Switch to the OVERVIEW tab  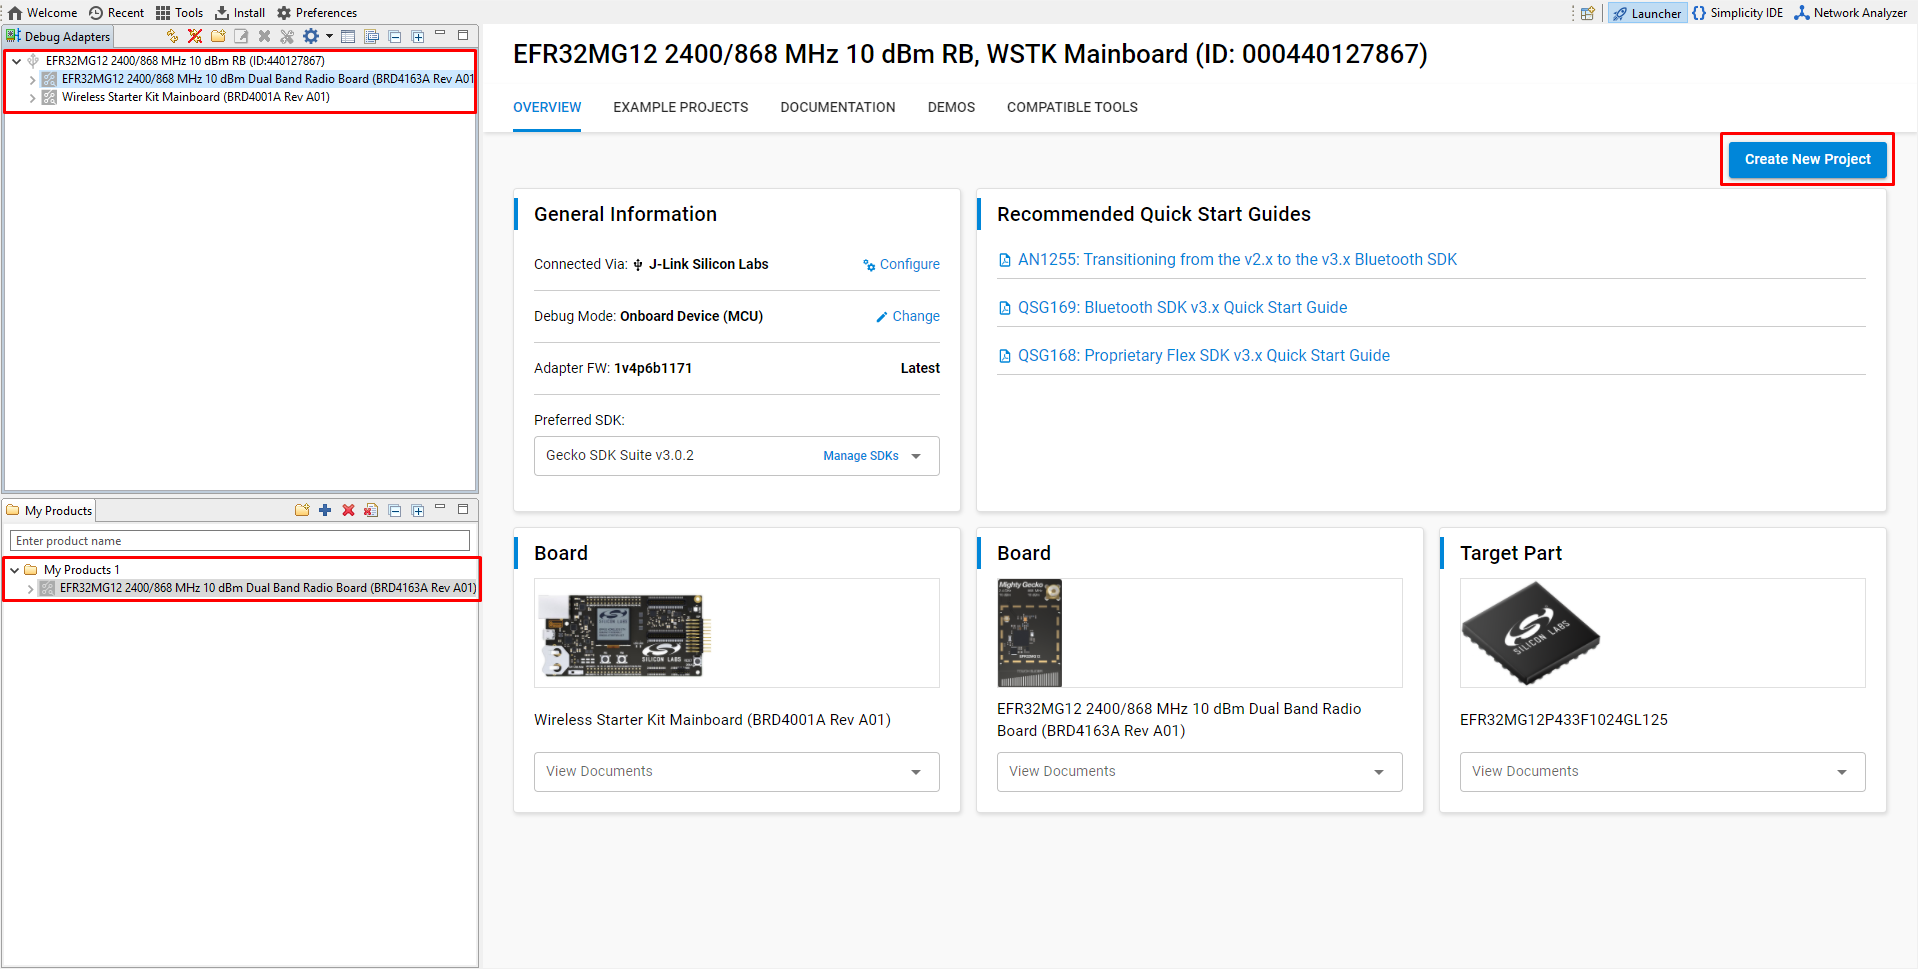point(547,107)
